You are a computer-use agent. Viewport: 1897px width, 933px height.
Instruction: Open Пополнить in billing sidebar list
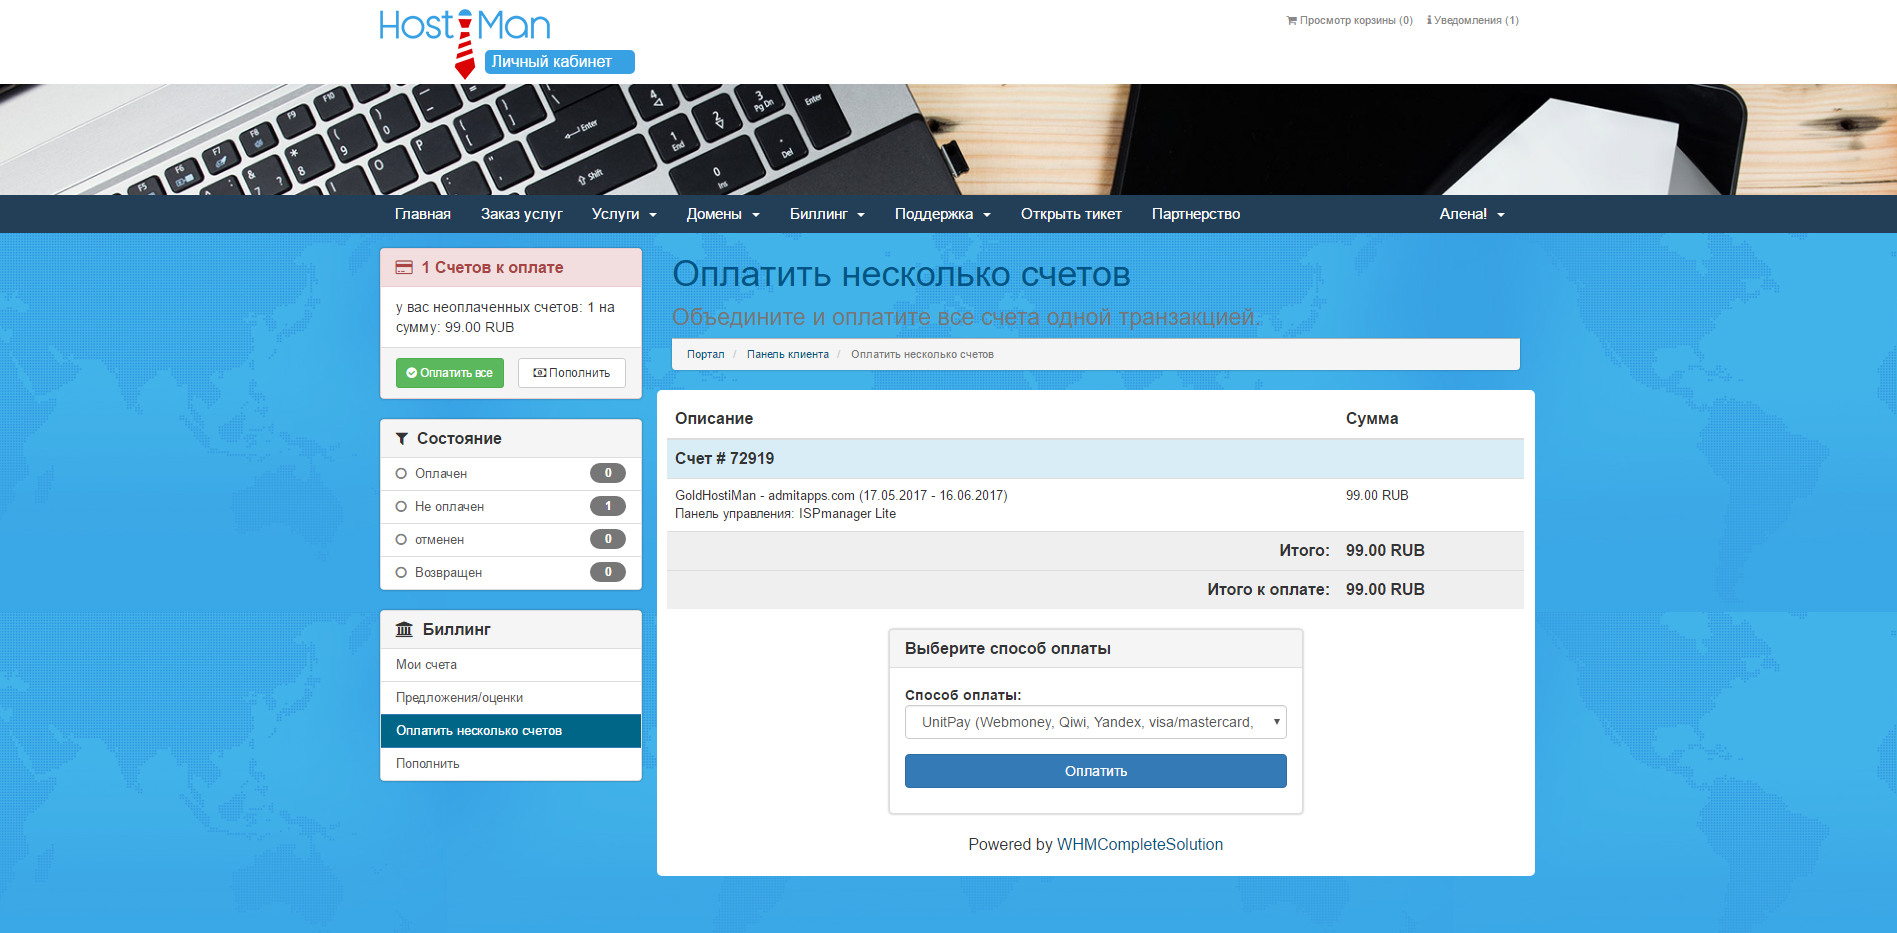pos(511,764)
